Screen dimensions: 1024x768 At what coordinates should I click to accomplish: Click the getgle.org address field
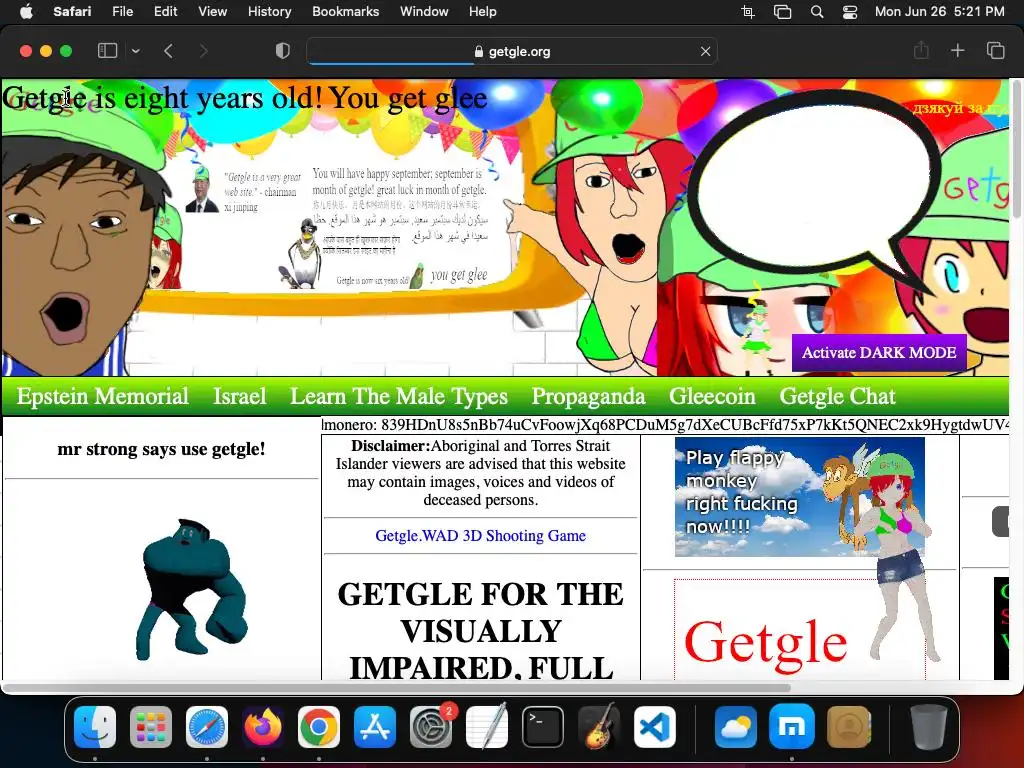(x=512, y=51)
